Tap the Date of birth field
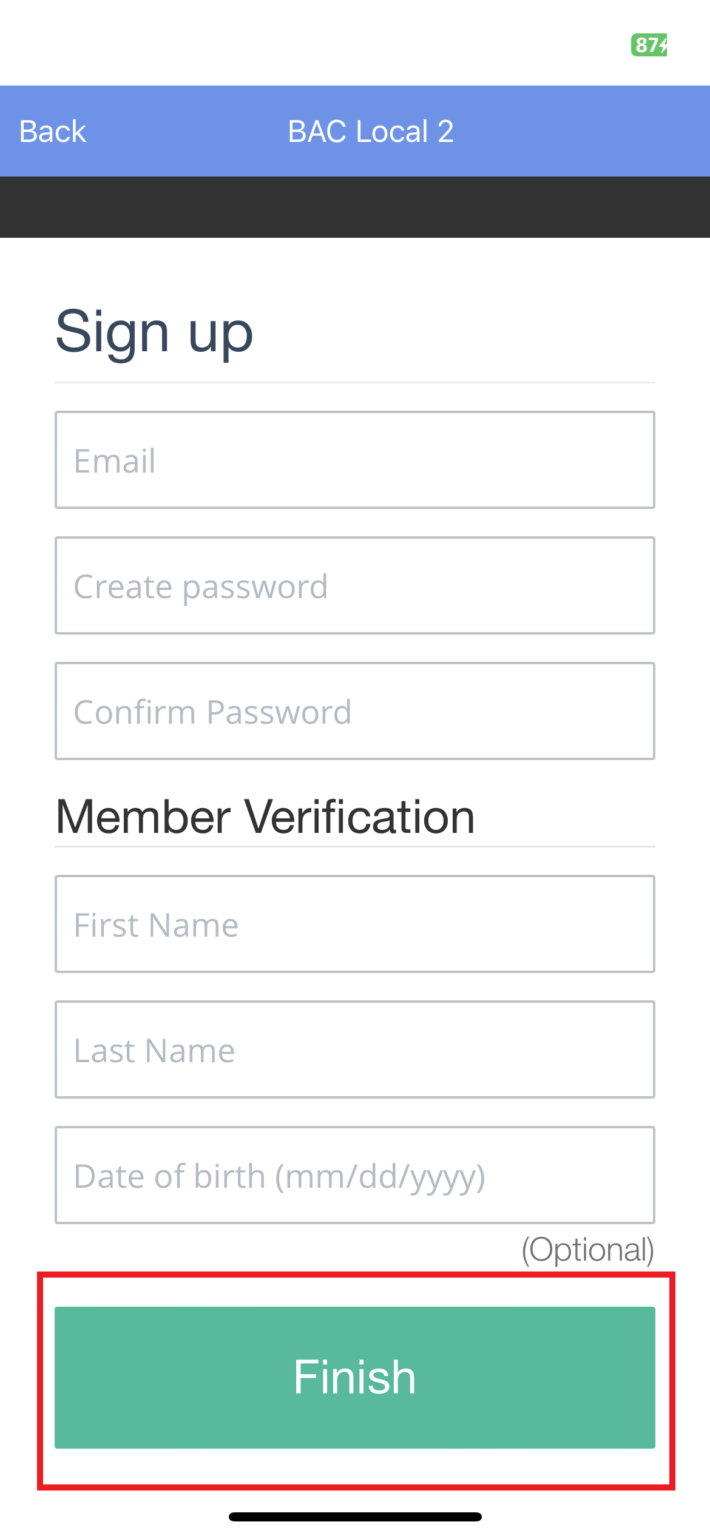Viewport: 710px width, 1536px height. pos(355,1175)
